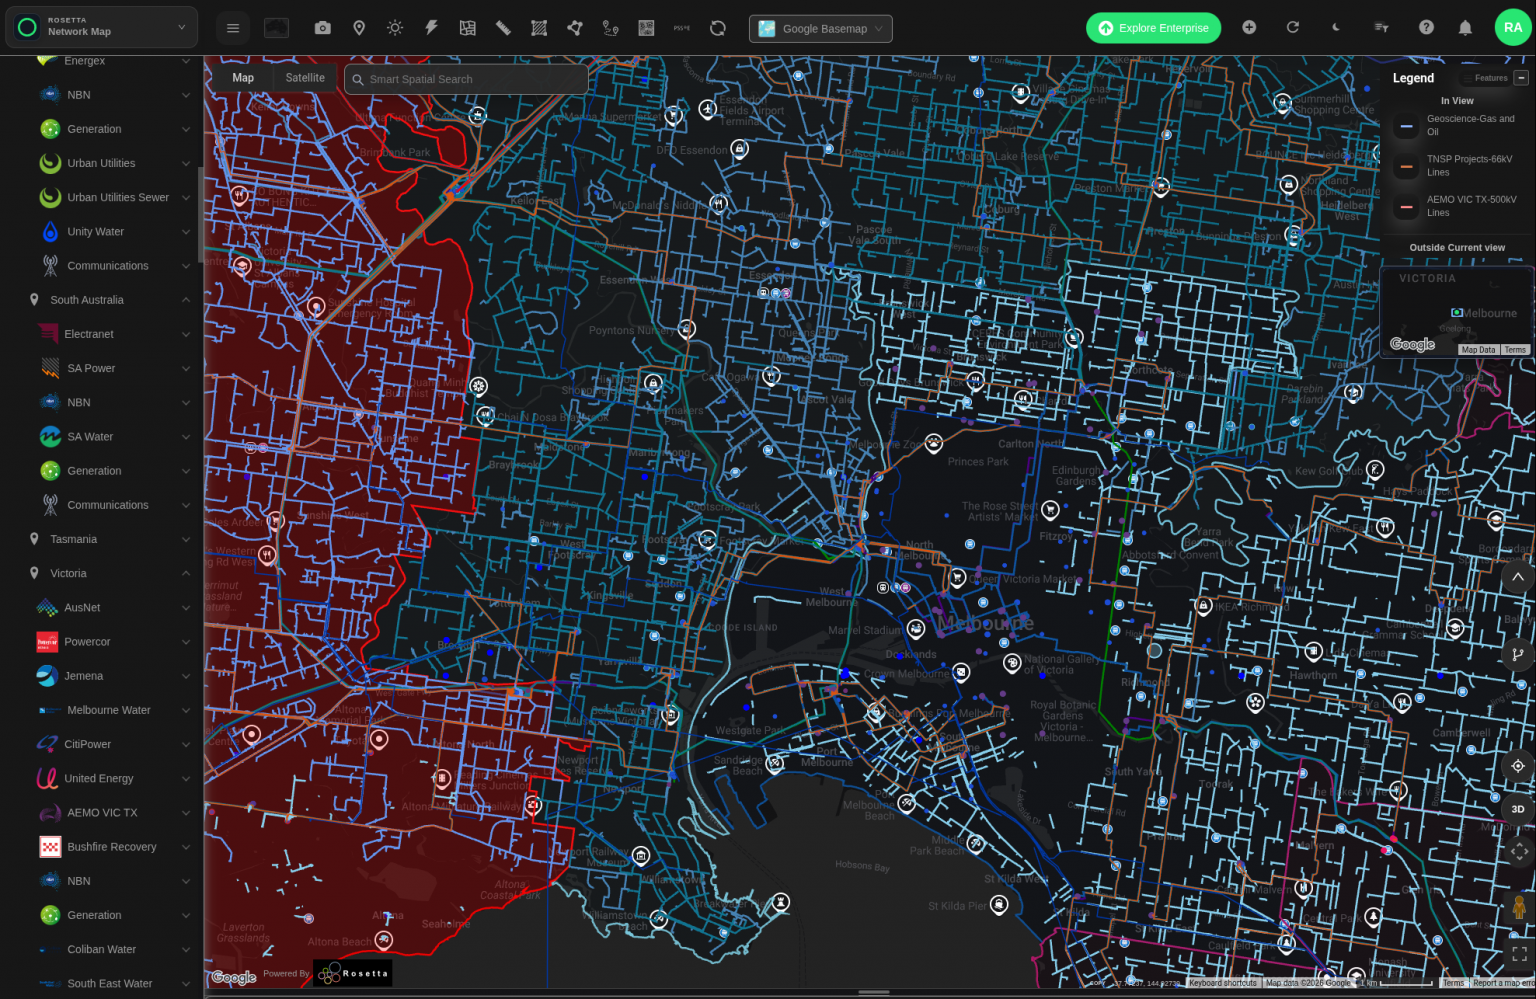Switch to Satellite view tab
The height and width of the screenshot is (999, 1536).
click(x=305, y=78)
